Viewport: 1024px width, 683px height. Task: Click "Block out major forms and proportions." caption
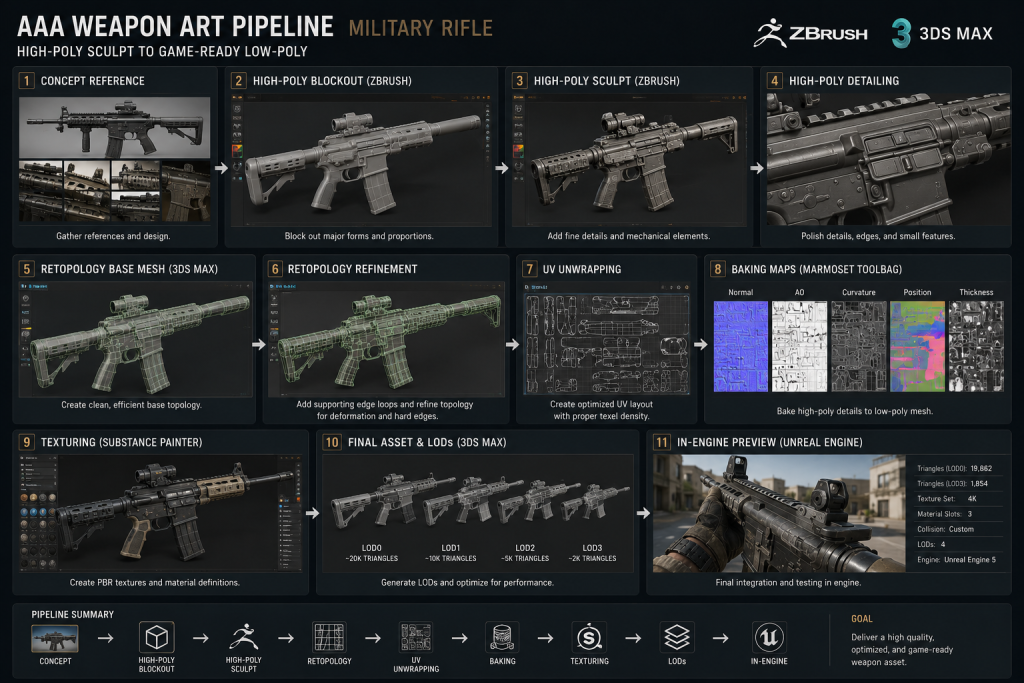tap(359, 236)
